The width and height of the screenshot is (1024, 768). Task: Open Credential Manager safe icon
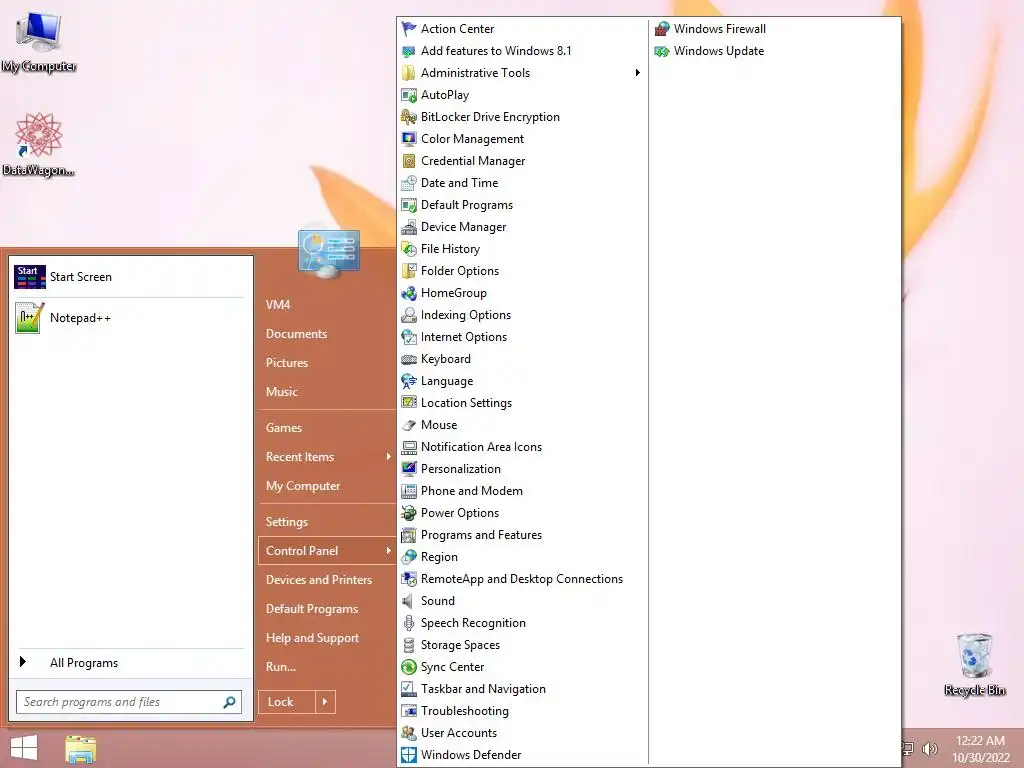click(409, 161)
